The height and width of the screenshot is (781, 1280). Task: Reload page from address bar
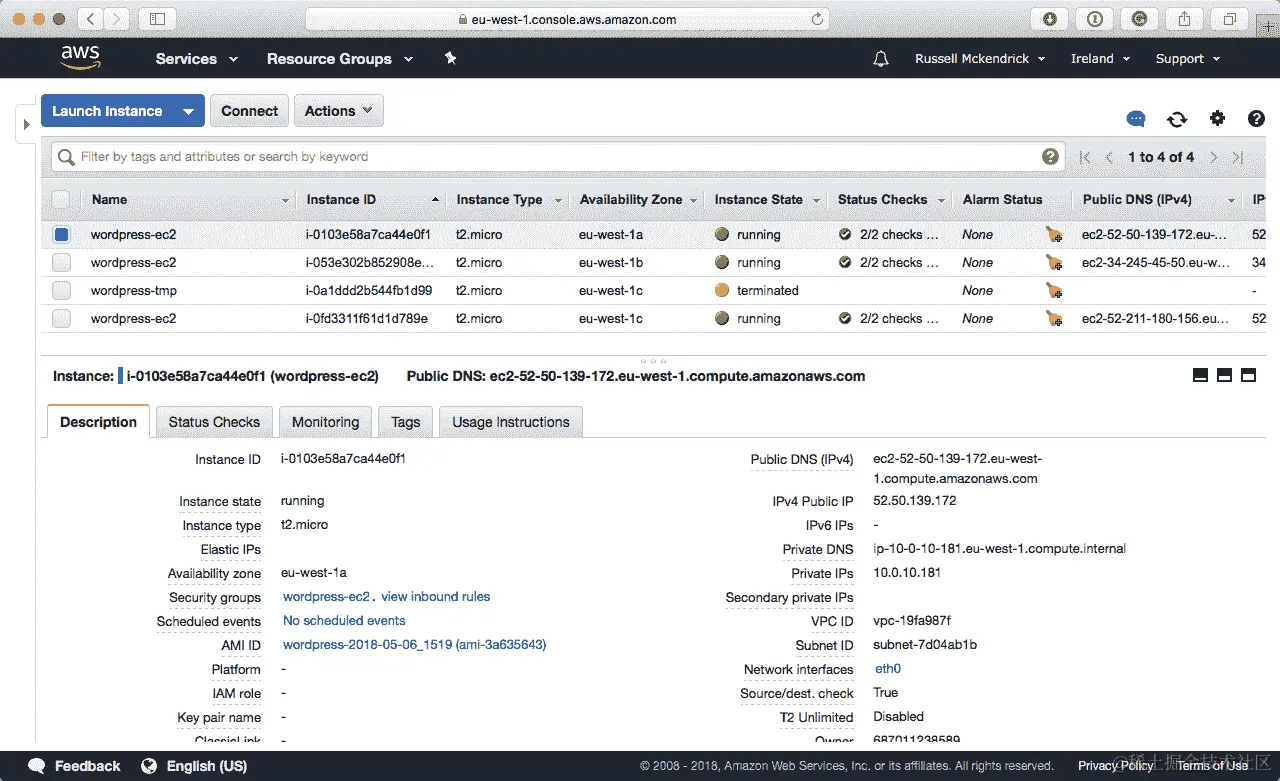[x=817, y=19]
